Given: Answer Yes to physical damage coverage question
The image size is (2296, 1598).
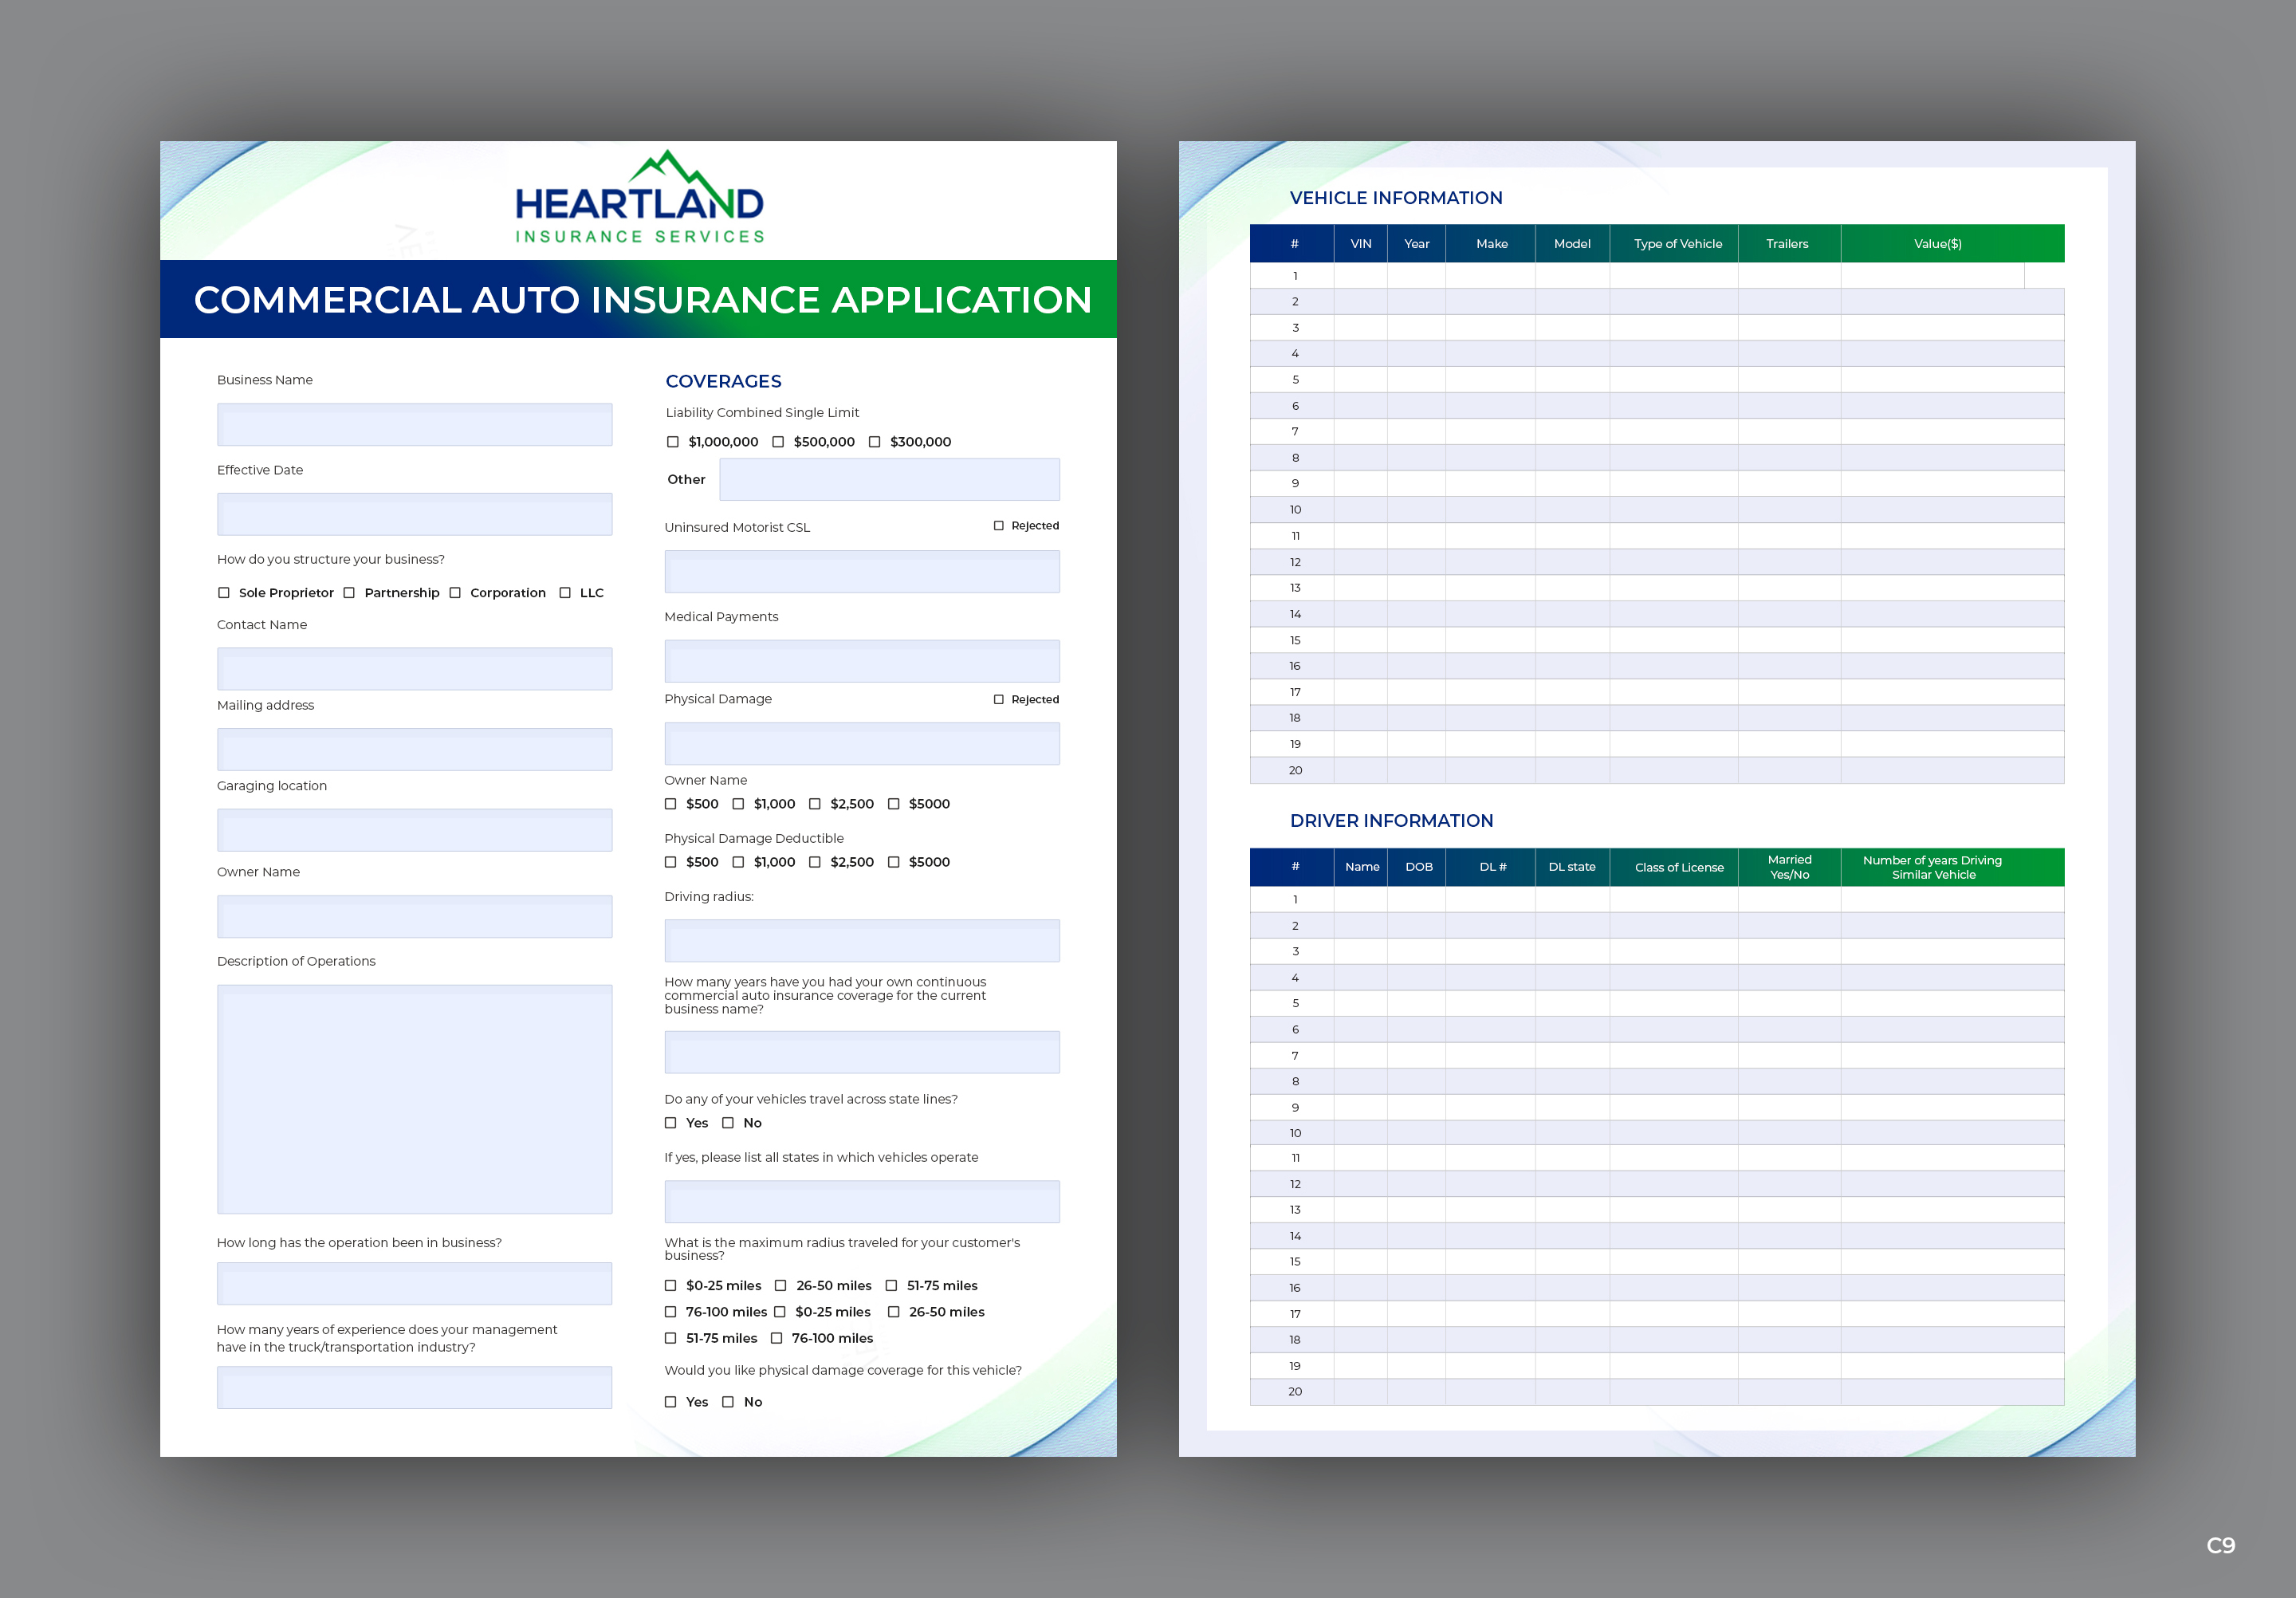Looking at the screenshot, I should 671,1402.
